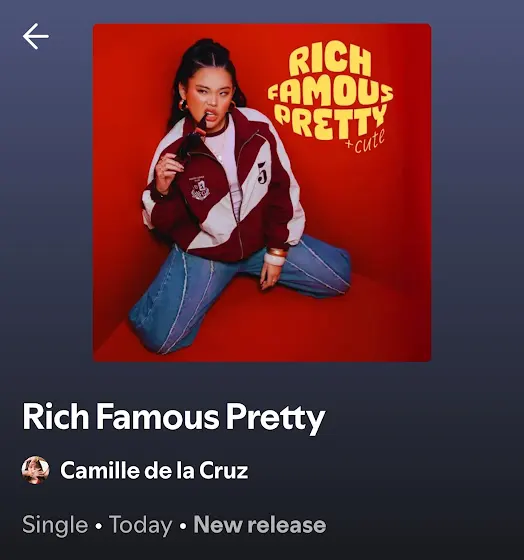The height and width of the screenshot is (560, 524).
Task: Open the Rich Famous Pretty cover art
Action: [262, 192]
